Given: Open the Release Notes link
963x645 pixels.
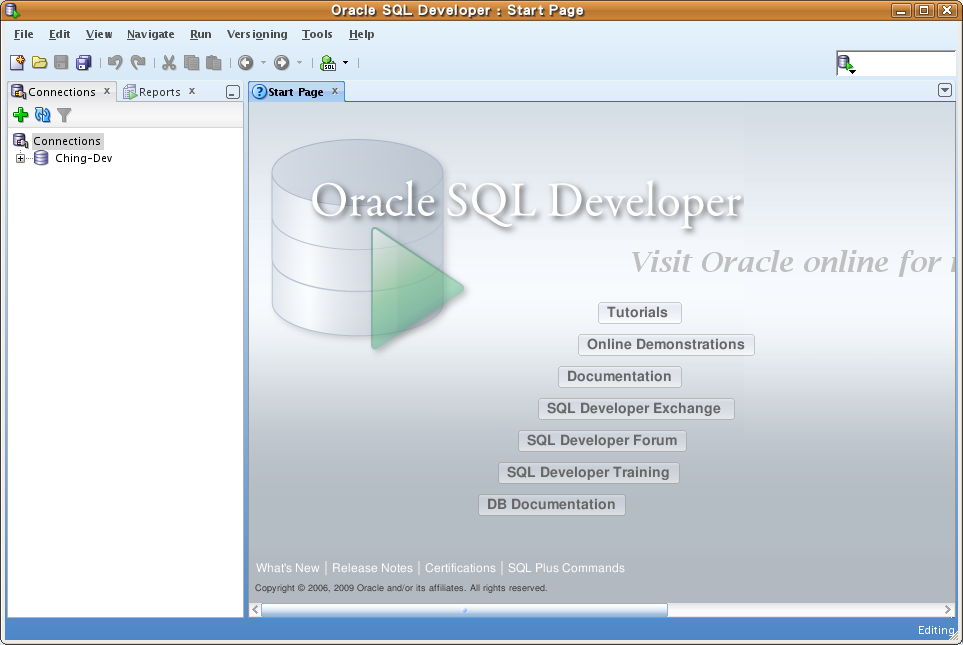Looking at the screenshot, I should coord(372,568).
